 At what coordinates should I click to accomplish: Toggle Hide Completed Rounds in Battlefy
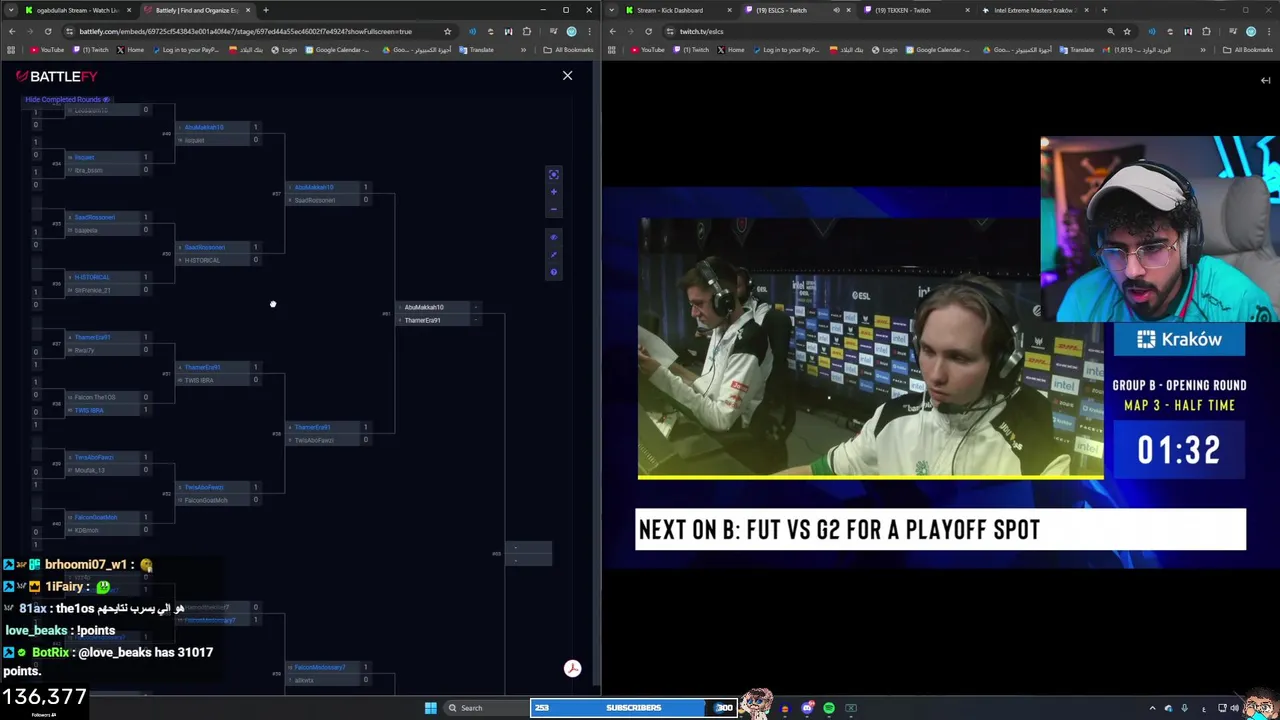point(67,99)
